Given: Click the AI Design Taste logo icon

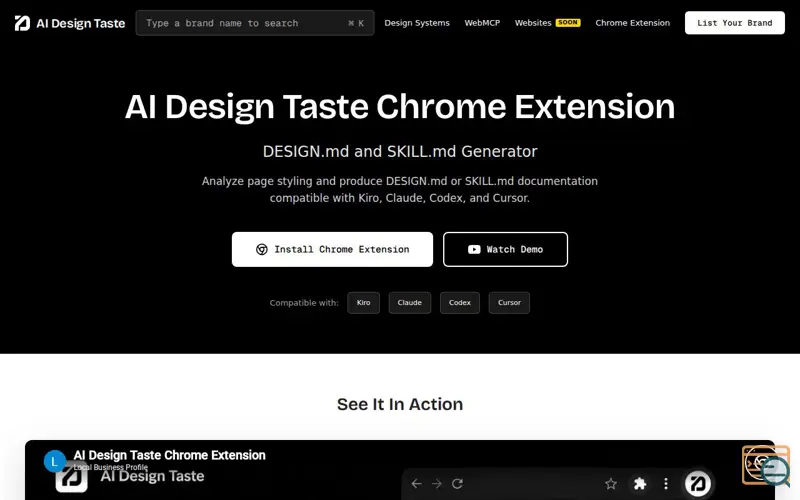Looking at the screenshot, I should coord(22,23).
